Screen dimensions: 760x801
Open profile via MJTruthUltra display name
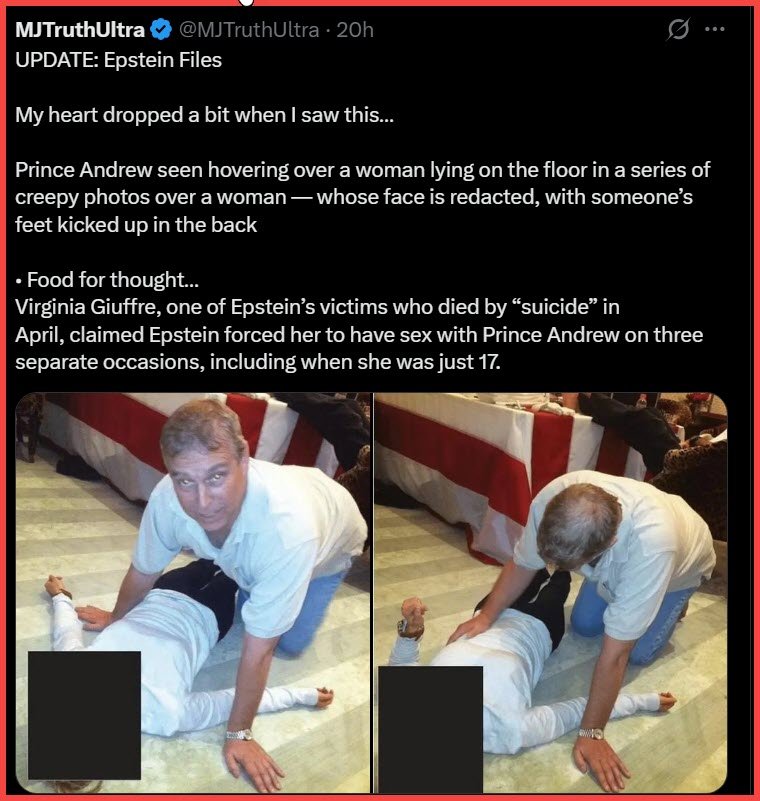pyautogui.click(x=80, y=30)
